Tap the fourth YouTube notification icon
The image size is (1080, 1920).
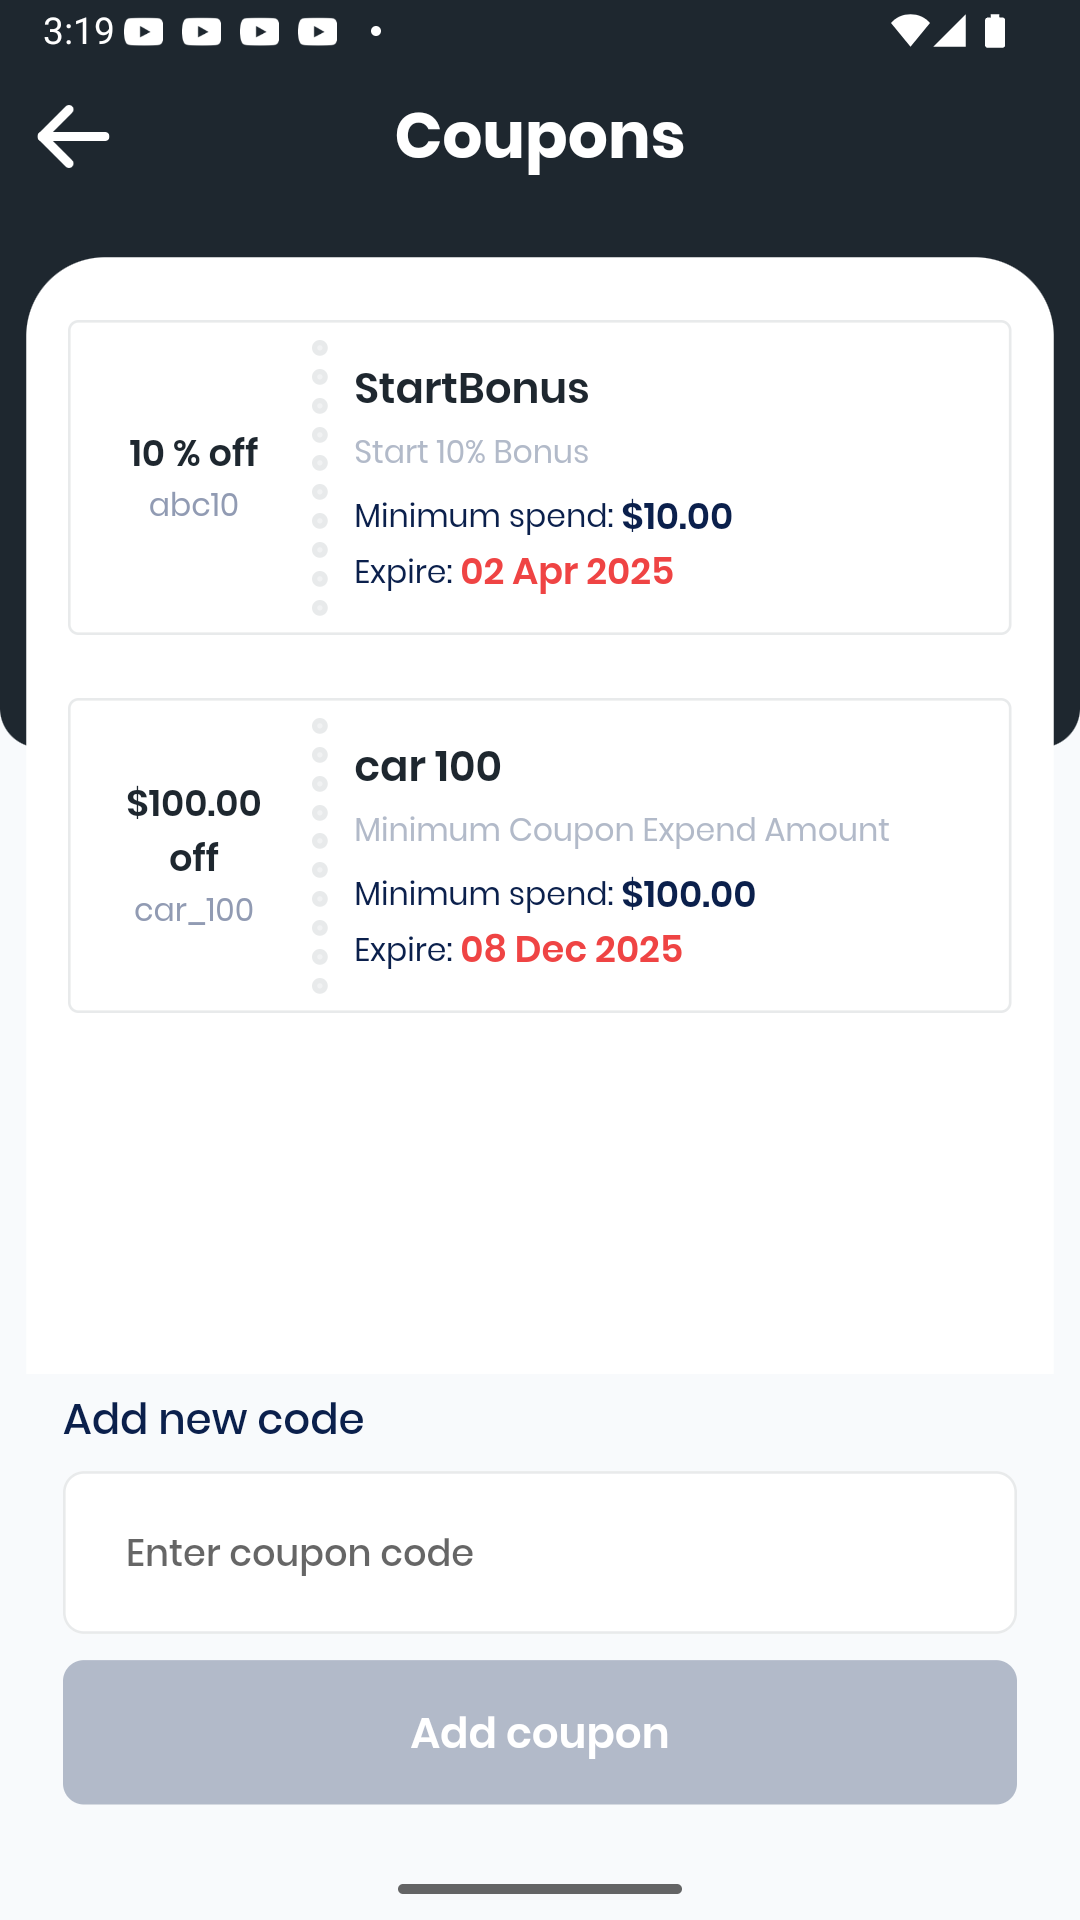click(x=318, y=32)
